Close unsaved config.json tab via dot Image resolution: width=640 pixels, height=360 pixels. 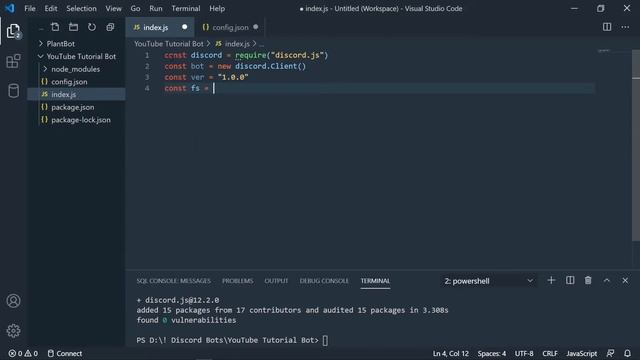(256, 27)
